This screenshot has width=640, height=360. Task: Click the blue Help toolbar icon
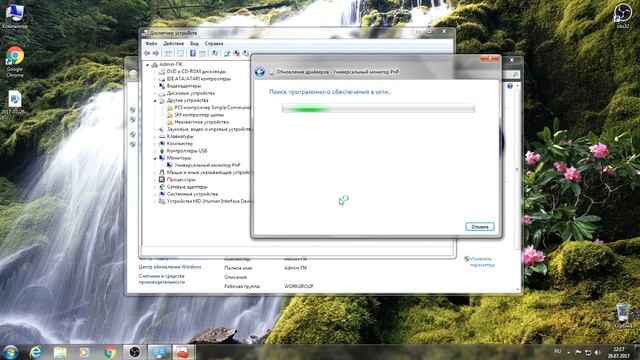[193, 53]
